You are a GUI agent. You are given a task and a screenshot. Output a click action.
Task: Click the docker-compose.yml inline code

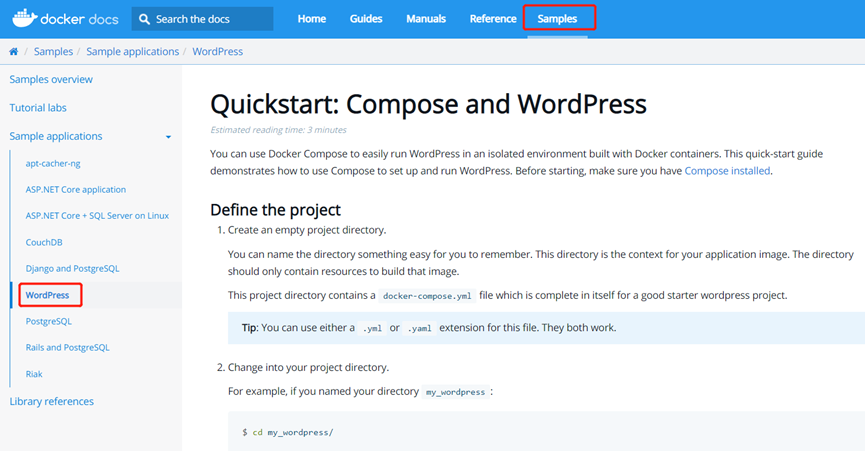tap(427, 296)
